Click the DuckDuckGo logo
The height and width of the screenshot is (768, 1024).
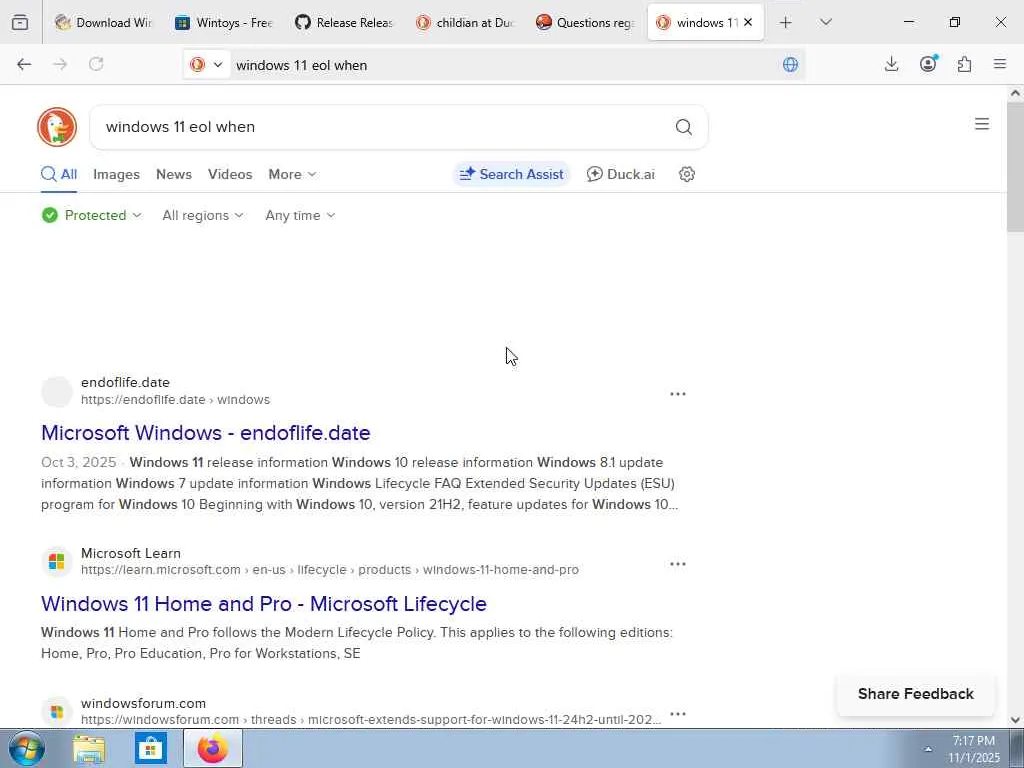tap(57, 127)
